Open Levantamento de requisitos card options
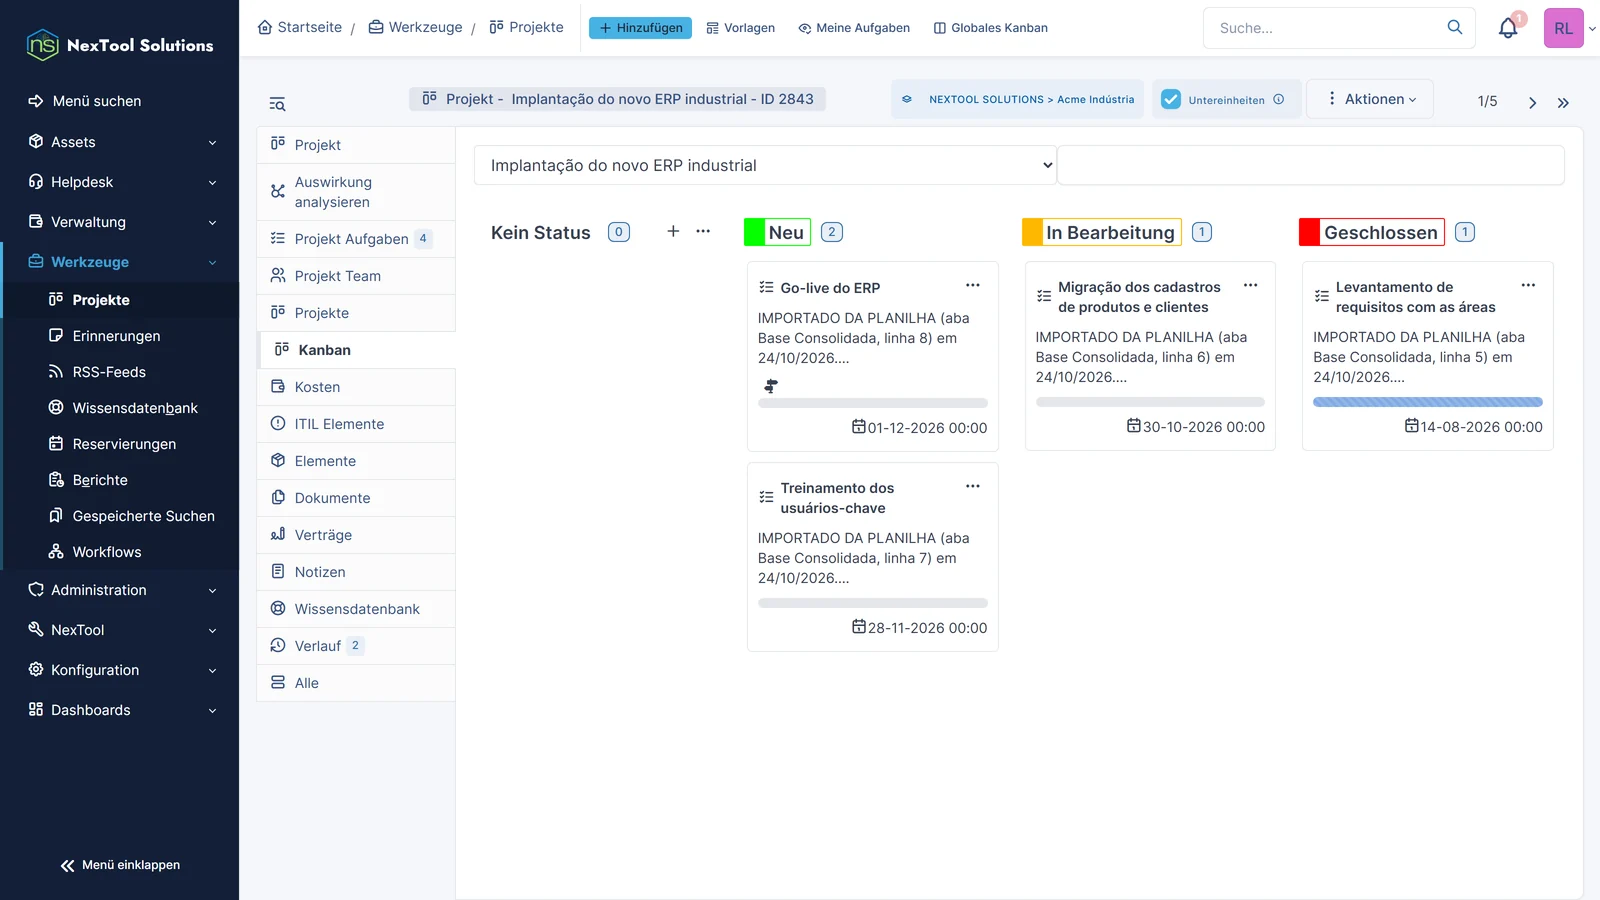Screen dimensions: 1600x900 pyautogui.click(x=1528, y=285)
